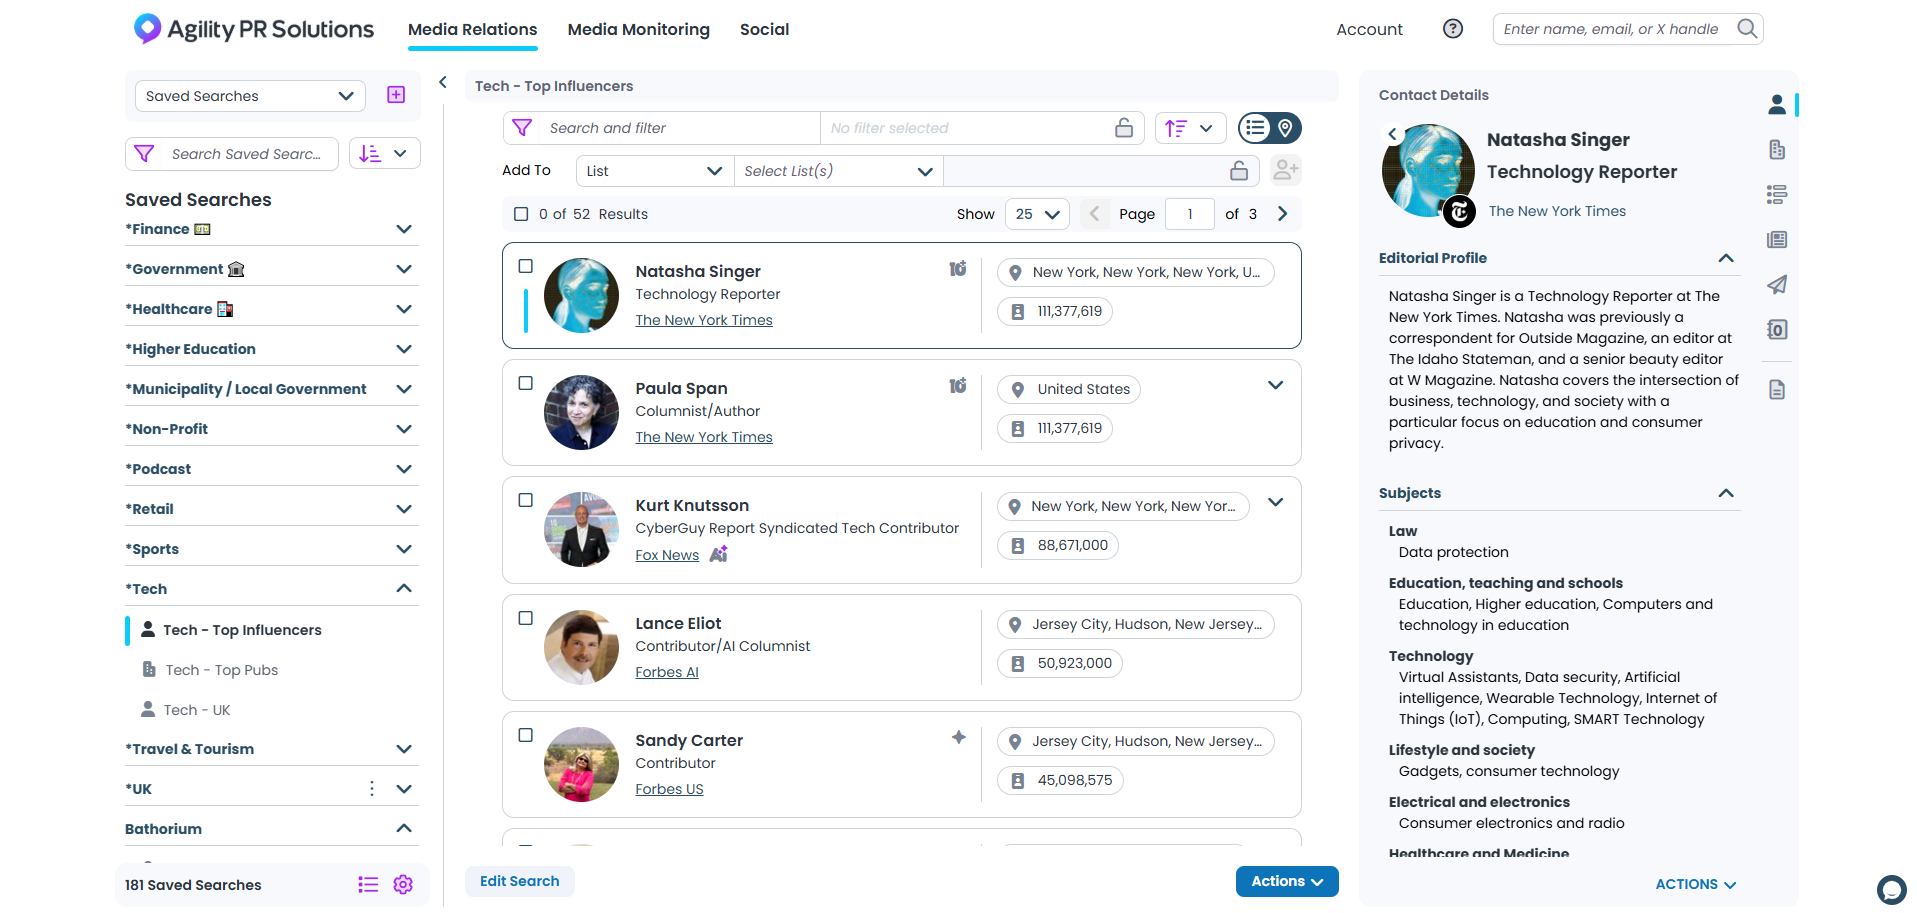
Task: Click the name, email or X handle search field
Action: click(x=1612, y=29)
